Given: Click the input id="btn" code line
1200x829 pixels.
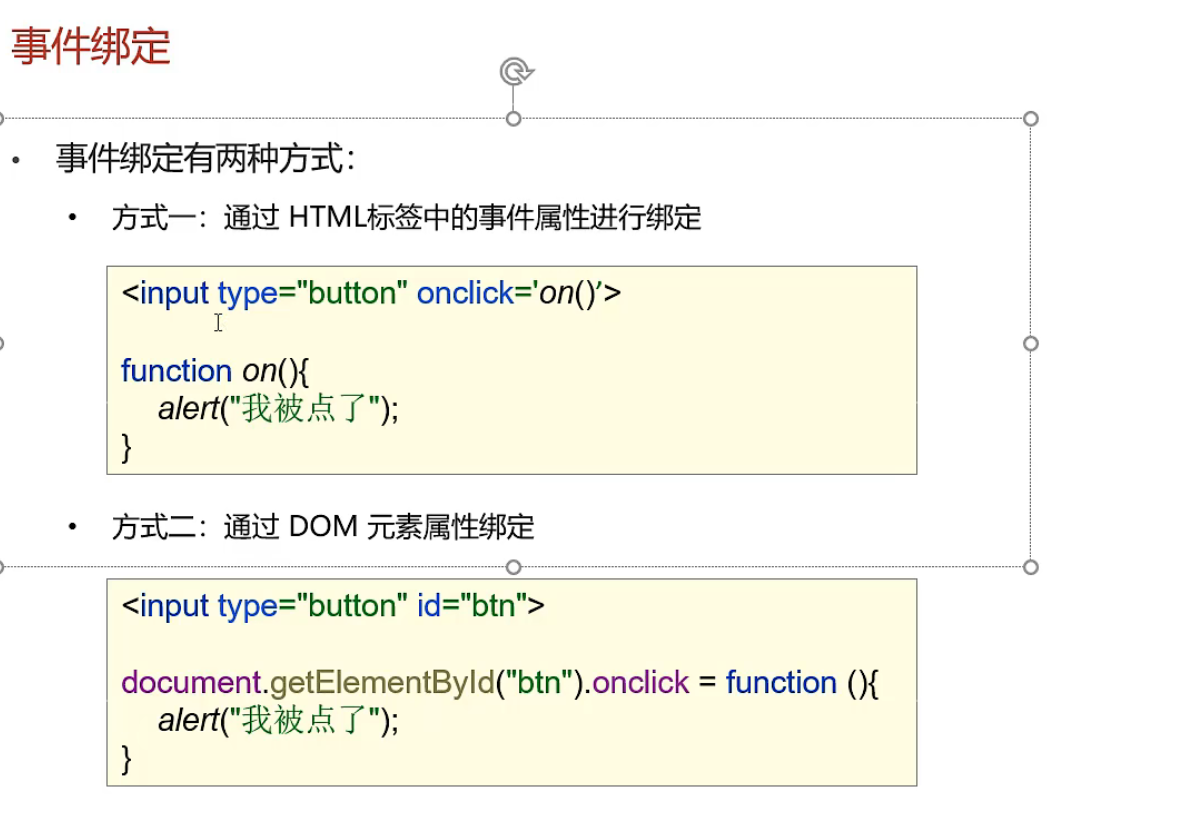Looking at the screenshot, I should point(333,606).
